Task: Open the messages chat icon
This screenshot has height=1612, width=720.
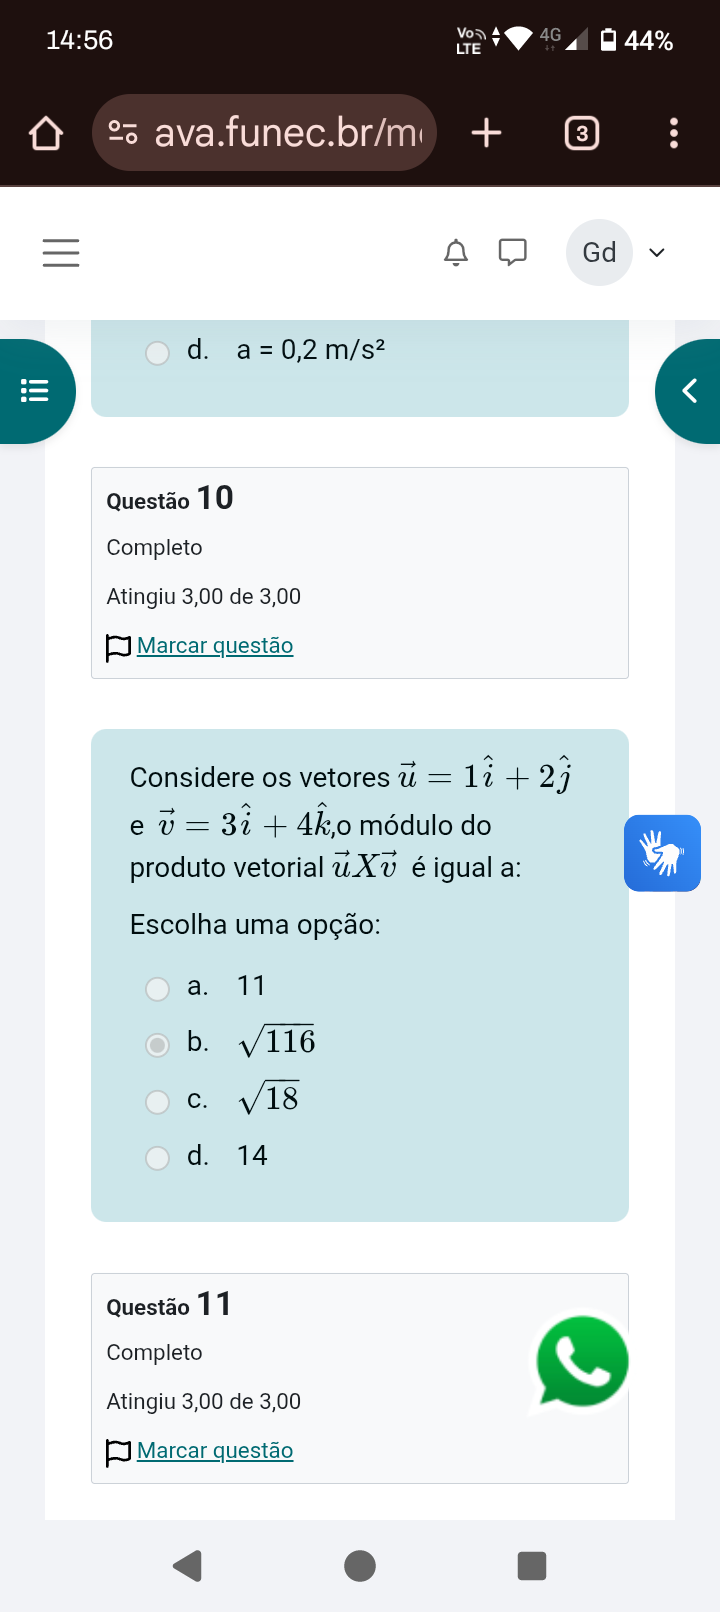Action: click(512, 252)
